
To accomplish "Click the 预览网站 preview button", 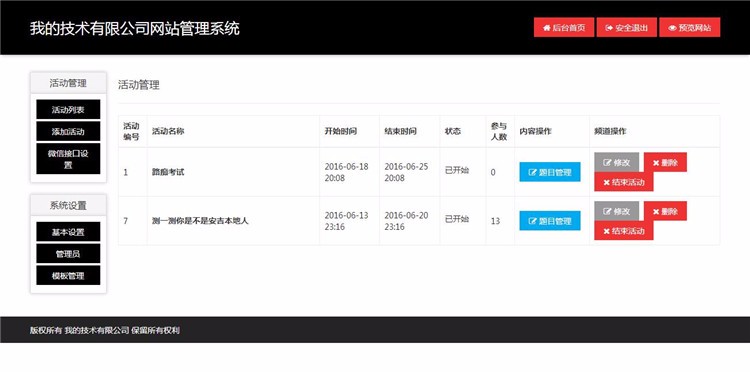I will (689, 28).
